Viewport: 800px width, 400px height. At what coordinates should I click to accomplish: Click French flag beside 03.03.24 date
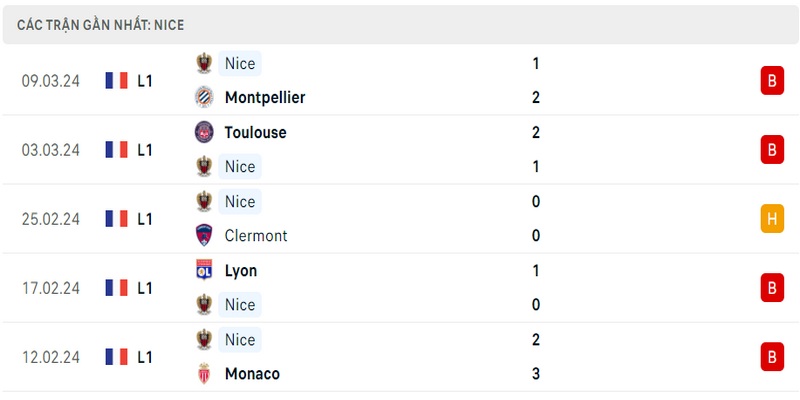[117, 149]
